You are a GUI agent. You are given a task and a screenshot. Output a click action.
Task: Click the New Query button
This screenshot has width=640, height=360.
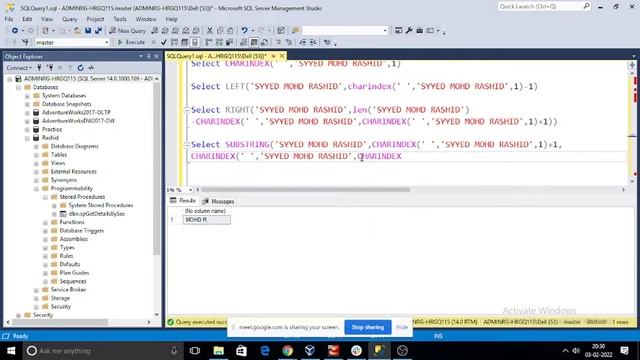[127, 31]
